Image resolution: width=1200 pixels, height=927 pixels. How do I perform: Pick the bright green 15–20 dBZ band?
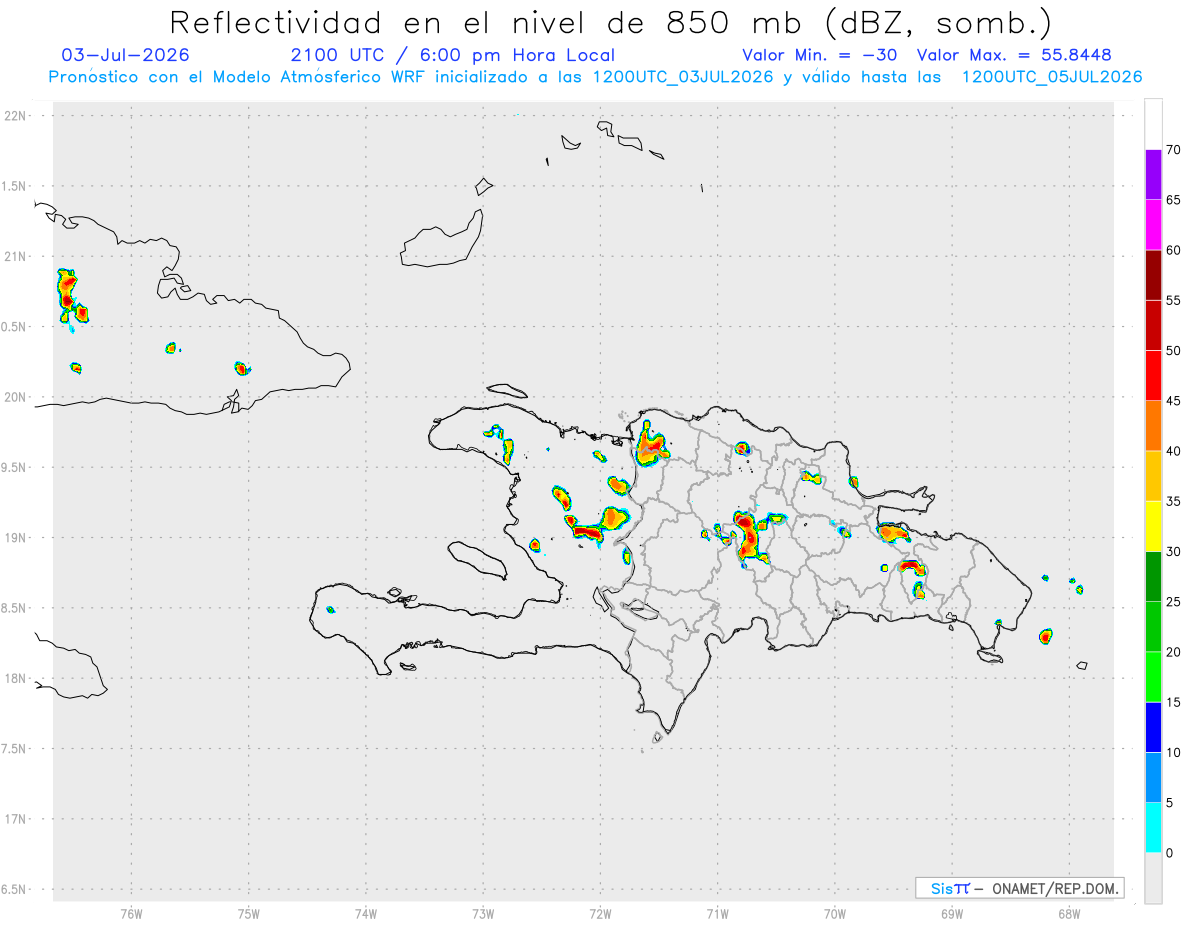click(x=1153, y=677)
